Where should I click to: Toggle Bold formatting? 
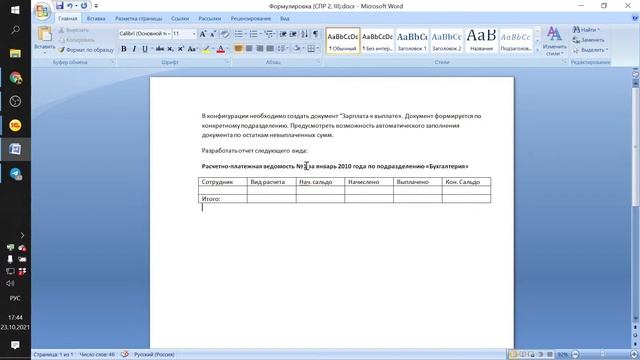point(124,49)
